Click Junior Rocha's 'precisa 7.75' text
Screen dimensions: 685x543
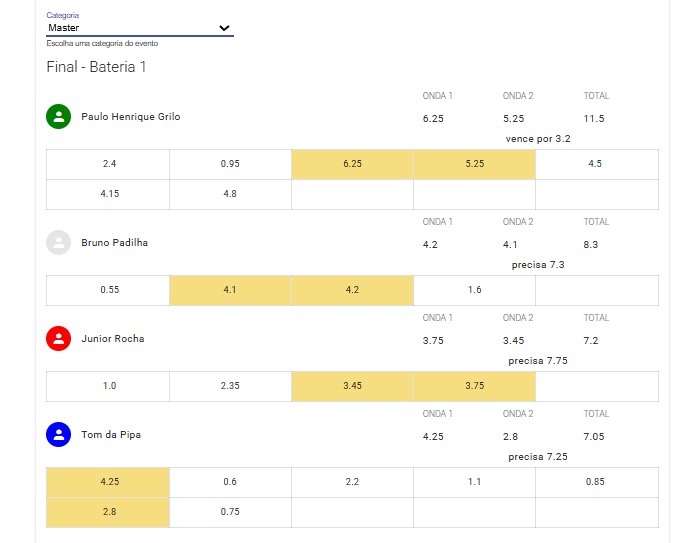(538, 361)
